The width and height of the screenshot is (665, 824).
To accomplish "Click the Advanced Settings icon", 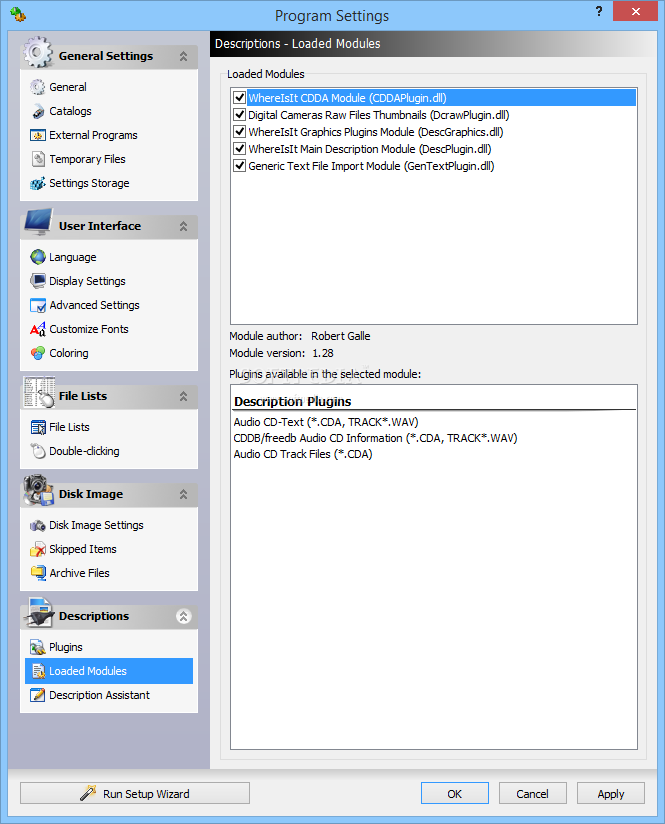I will [x=37, y=305].
